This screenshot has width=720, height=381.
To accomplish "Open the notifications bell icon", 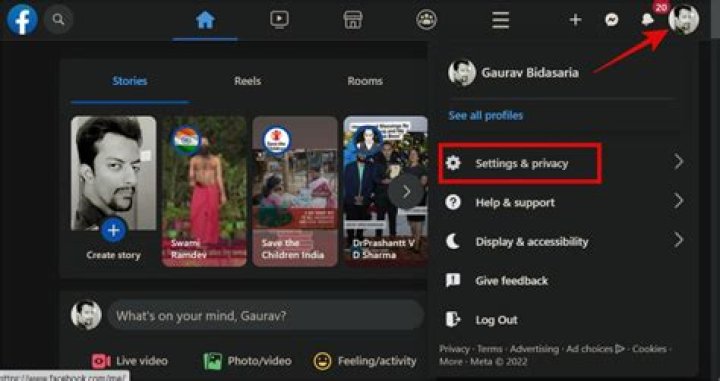I will (x=647, y=19).
